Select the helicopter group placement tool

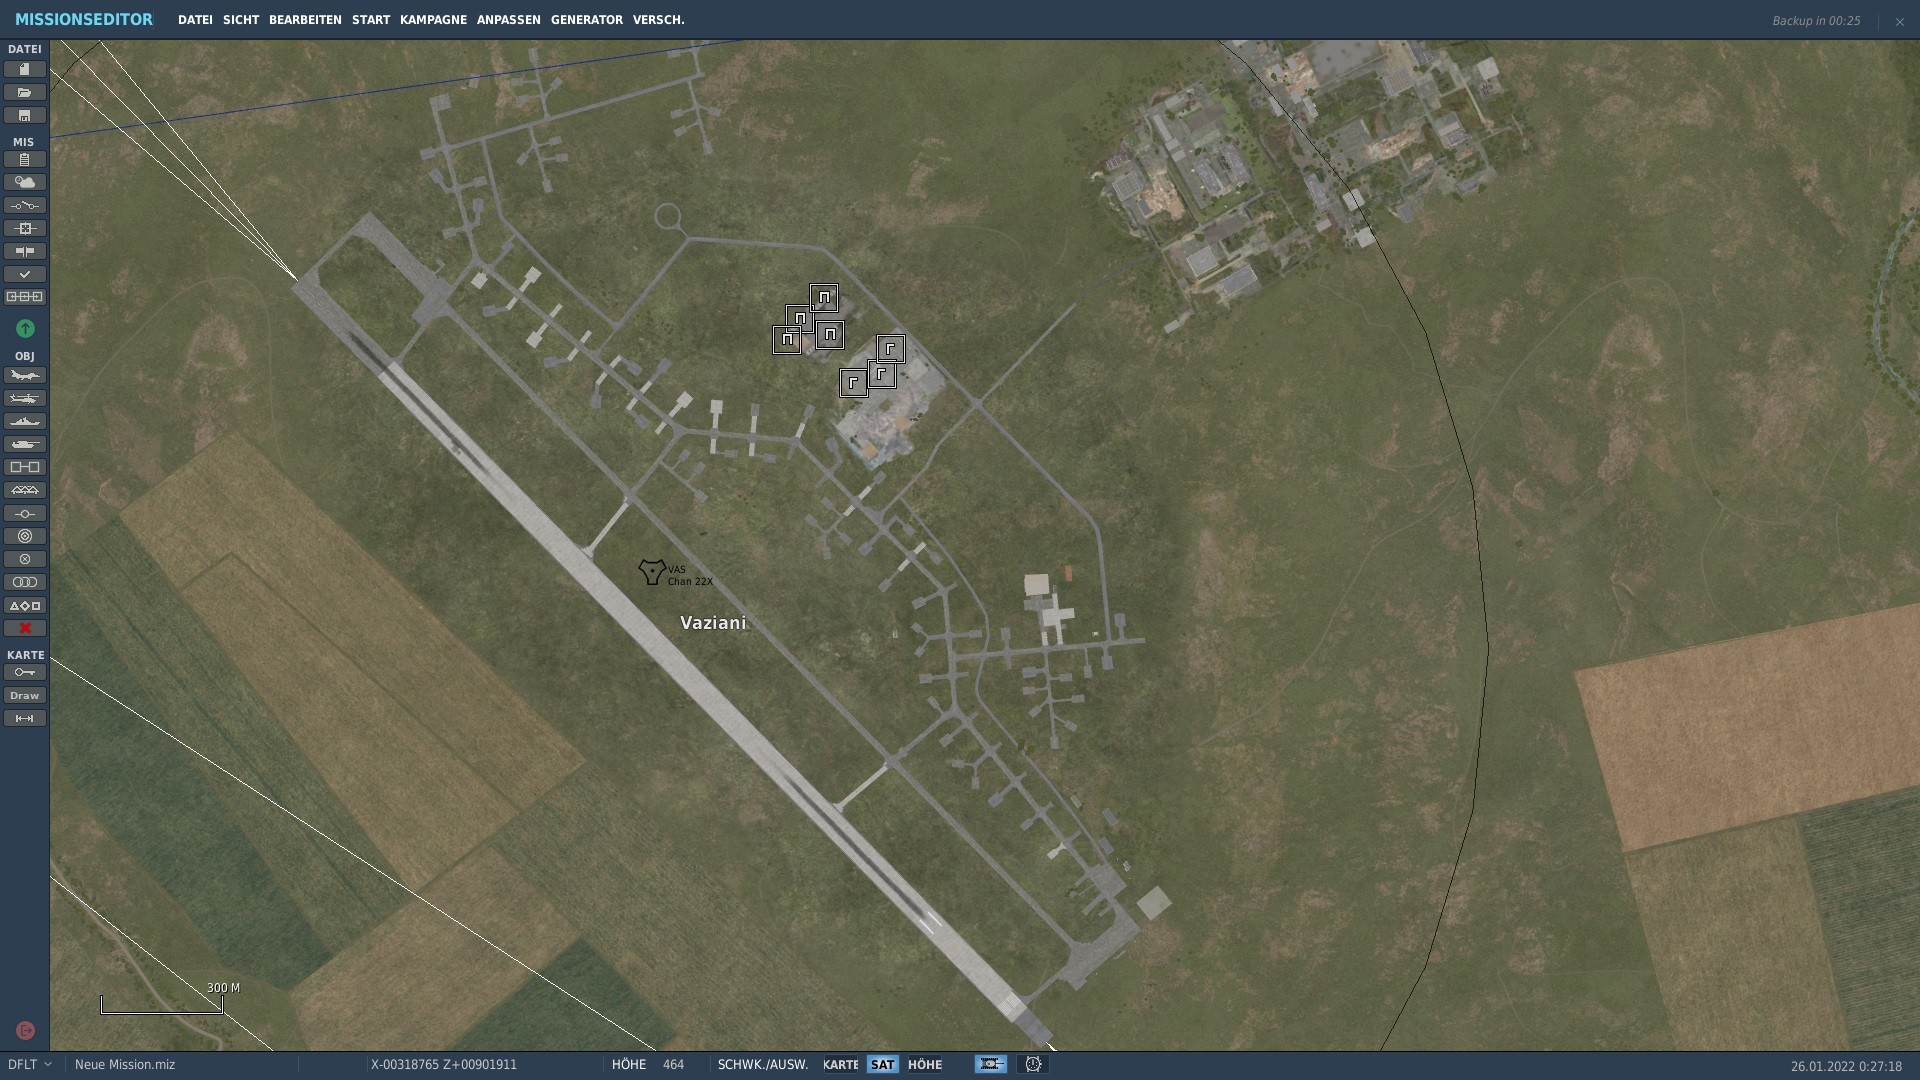(x=25, y=399)
